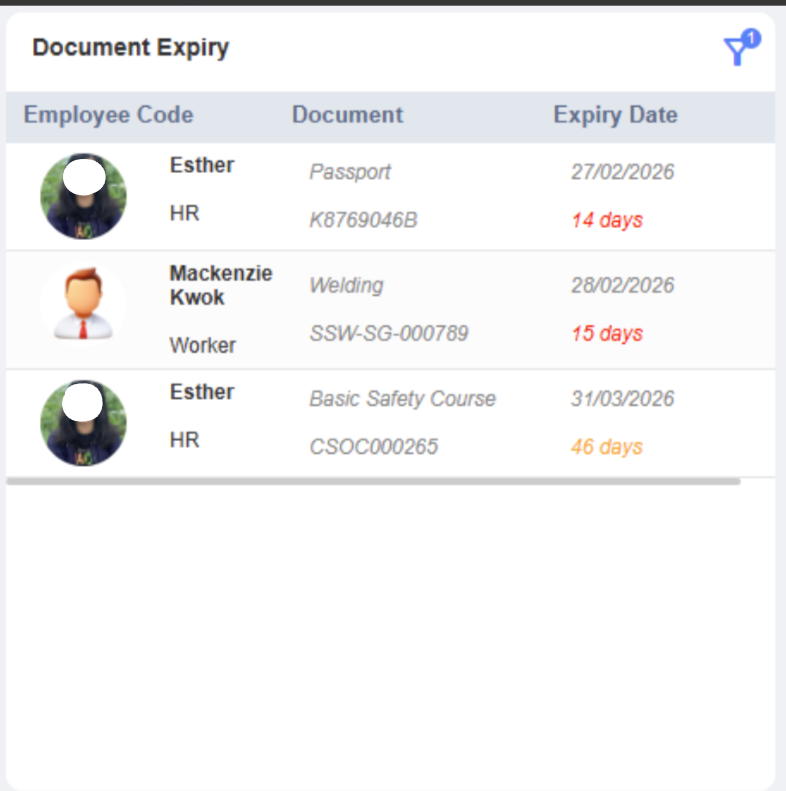Click the red 14 days warning
This screenshot has width=786, height=791.
tap(607, 220)
